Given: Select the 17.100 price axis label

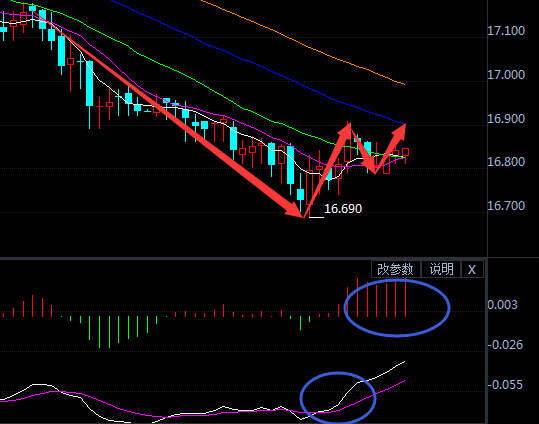Looking at the screenshot, I should coord(506,31).
